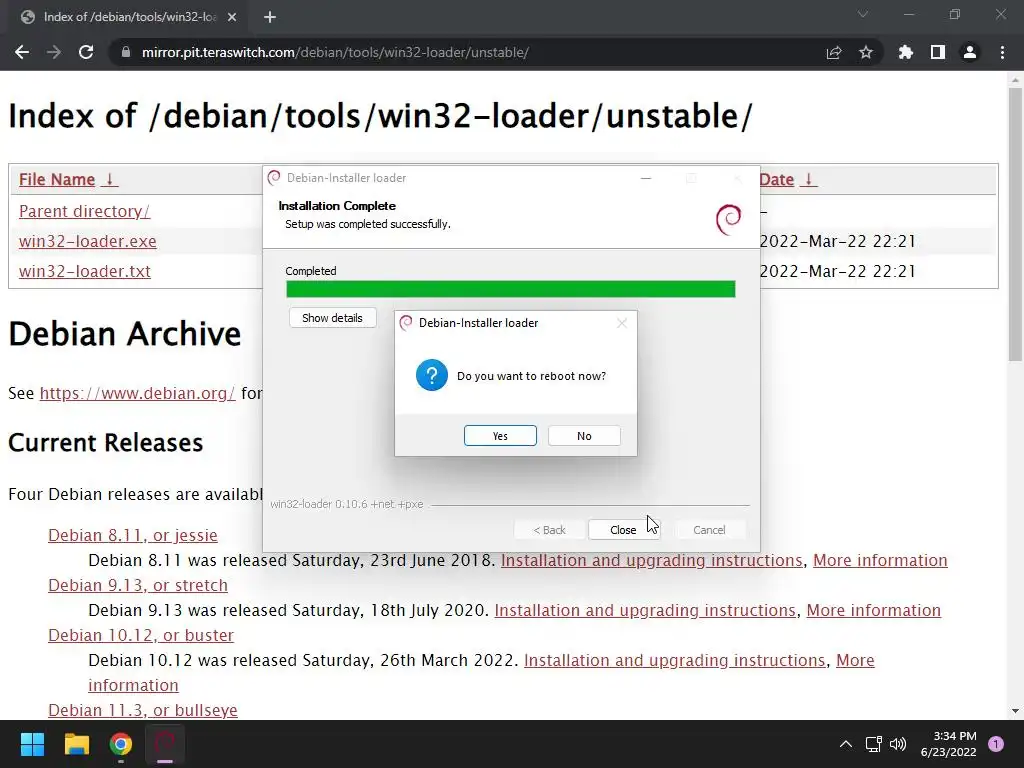Open Chrome profile avatar
Screen dimensions: 1024x768
(x=970, y=52)
